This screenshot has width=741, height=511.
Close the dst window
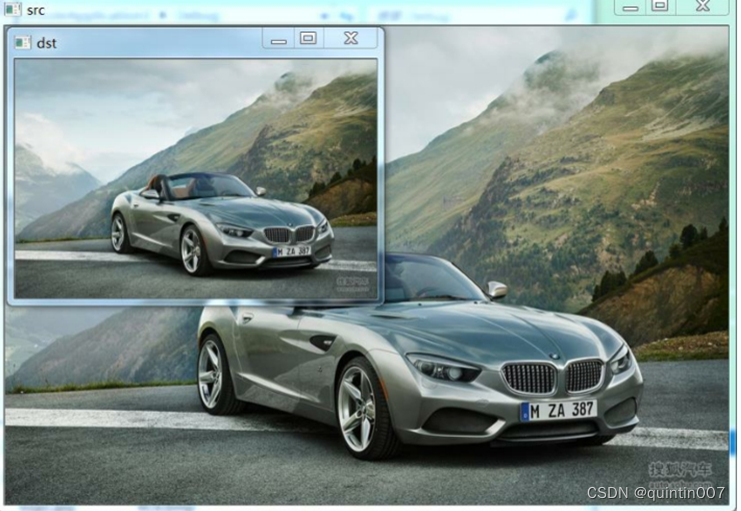point(351,39)
